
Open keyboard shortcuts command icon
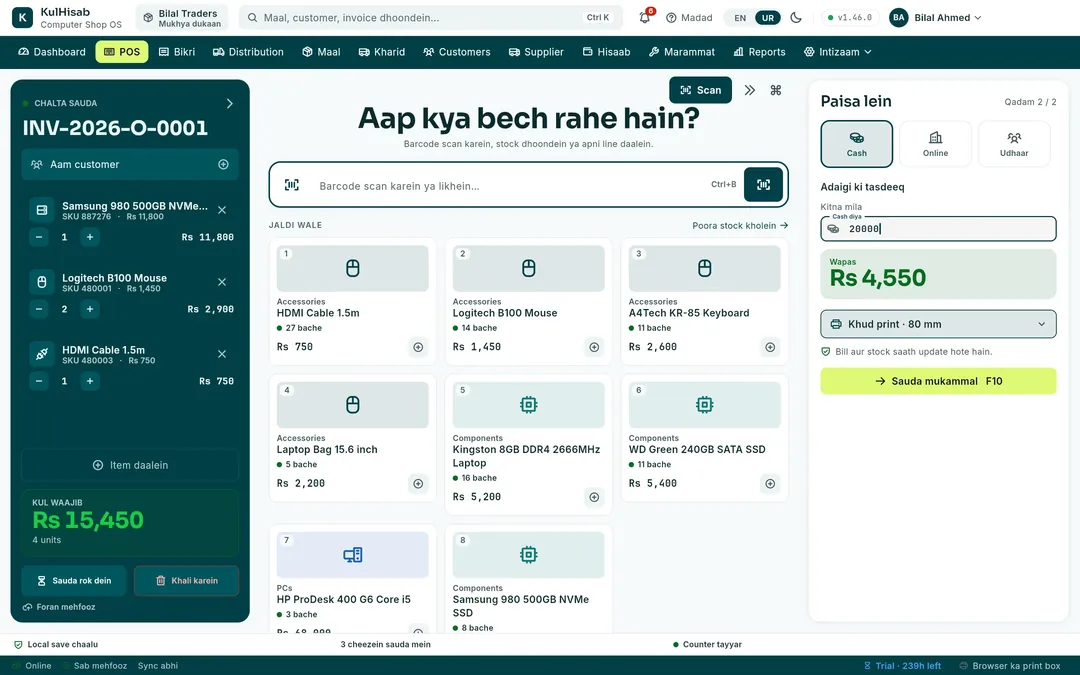point(776,90)
